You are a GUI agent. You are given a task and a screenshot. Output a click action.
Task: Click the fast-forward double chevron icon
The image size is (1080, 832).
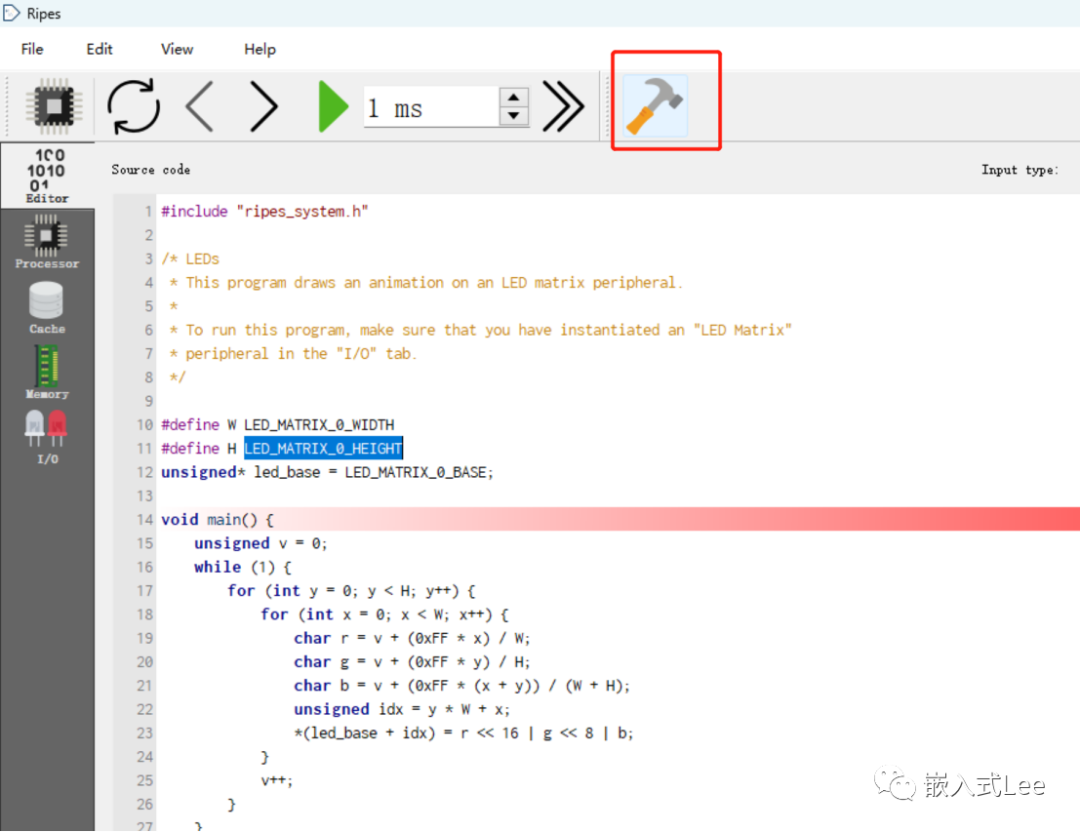pyautogui.click(x=563, y=106)
